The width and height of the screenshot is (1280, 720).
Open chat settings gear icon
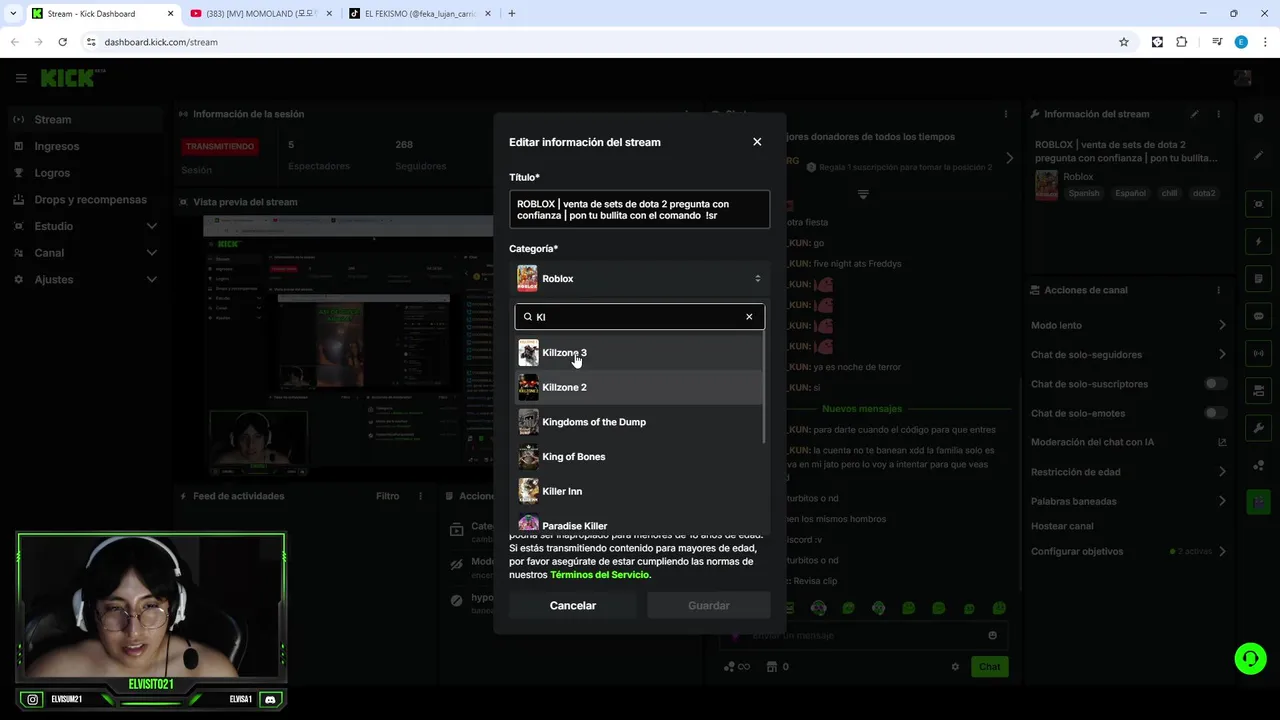point(955,667)
